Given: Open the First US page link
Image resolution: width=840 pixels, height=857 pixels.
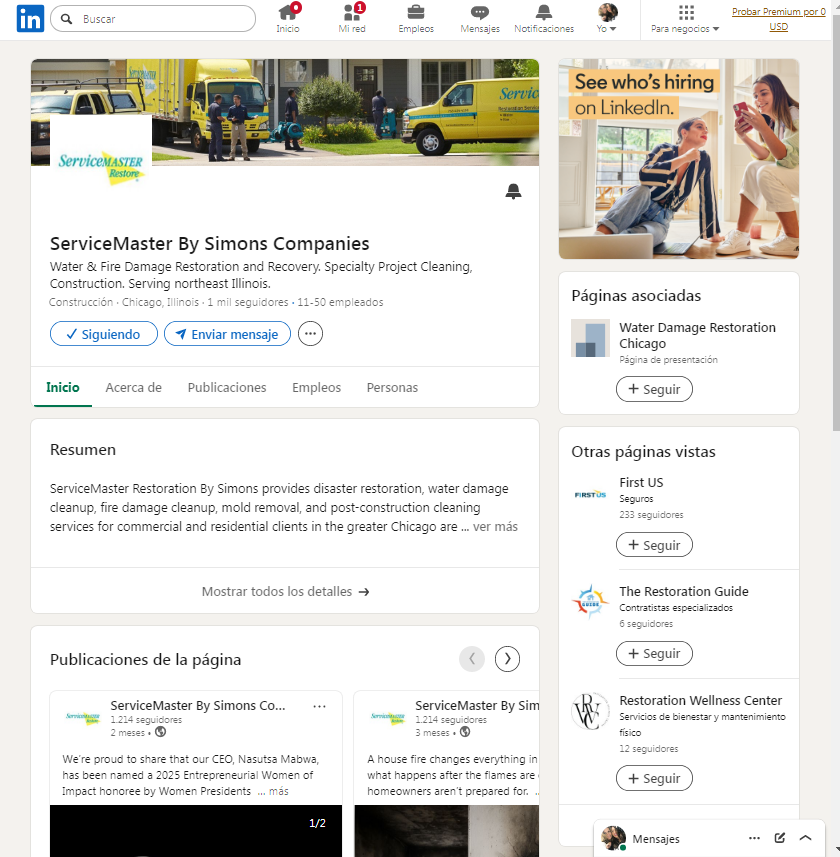Looking at the screenshot, I should (641, 483).
